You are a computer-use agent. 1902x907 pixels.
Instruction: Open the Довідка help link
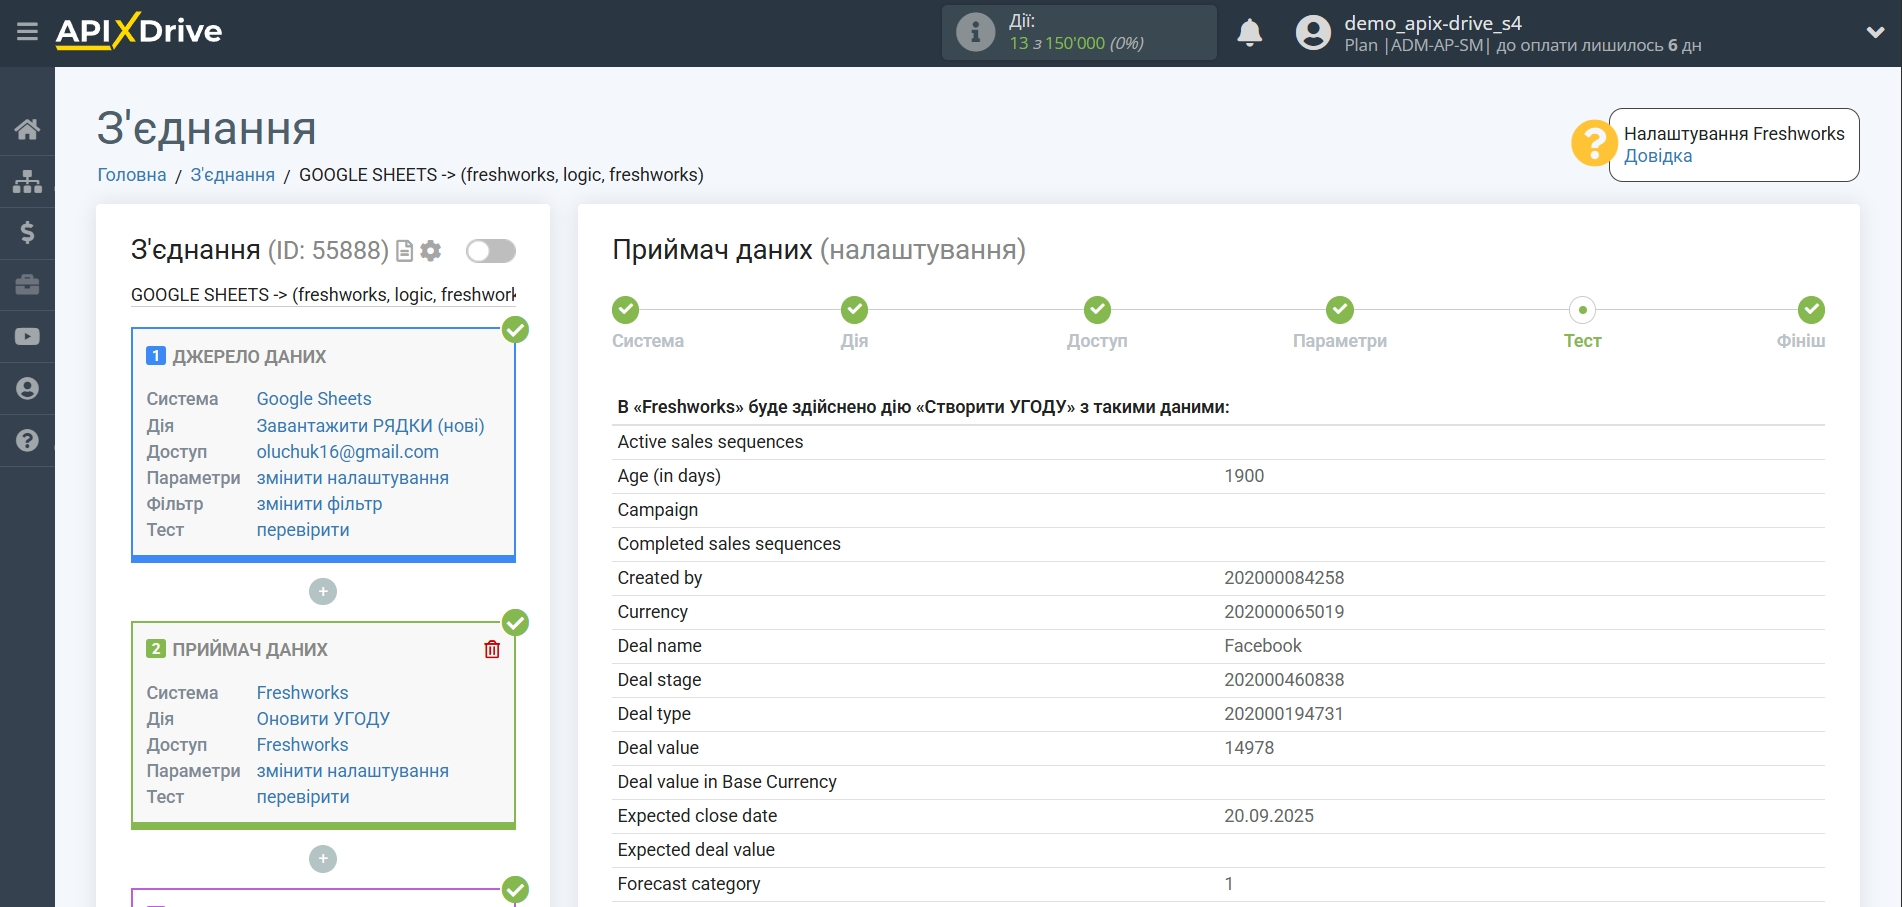(1657, 156)
